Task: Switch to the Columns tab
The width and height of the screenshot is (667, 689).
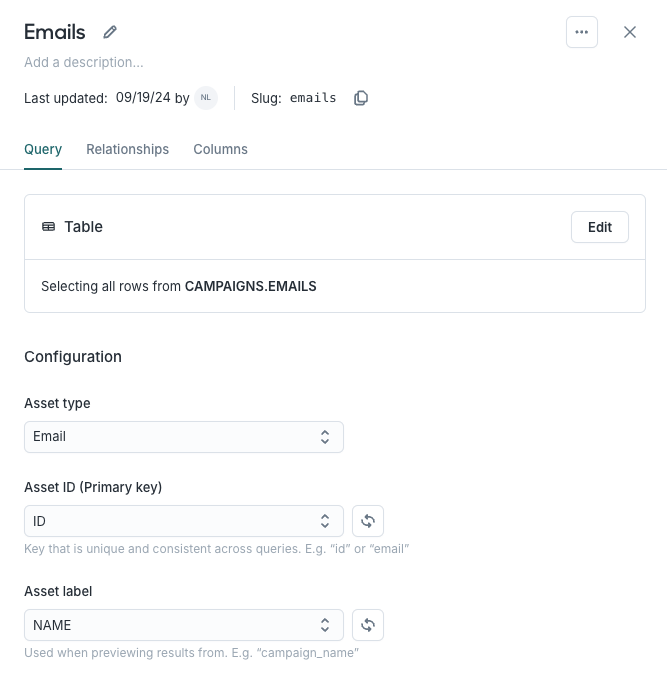Action: point(220,149)
